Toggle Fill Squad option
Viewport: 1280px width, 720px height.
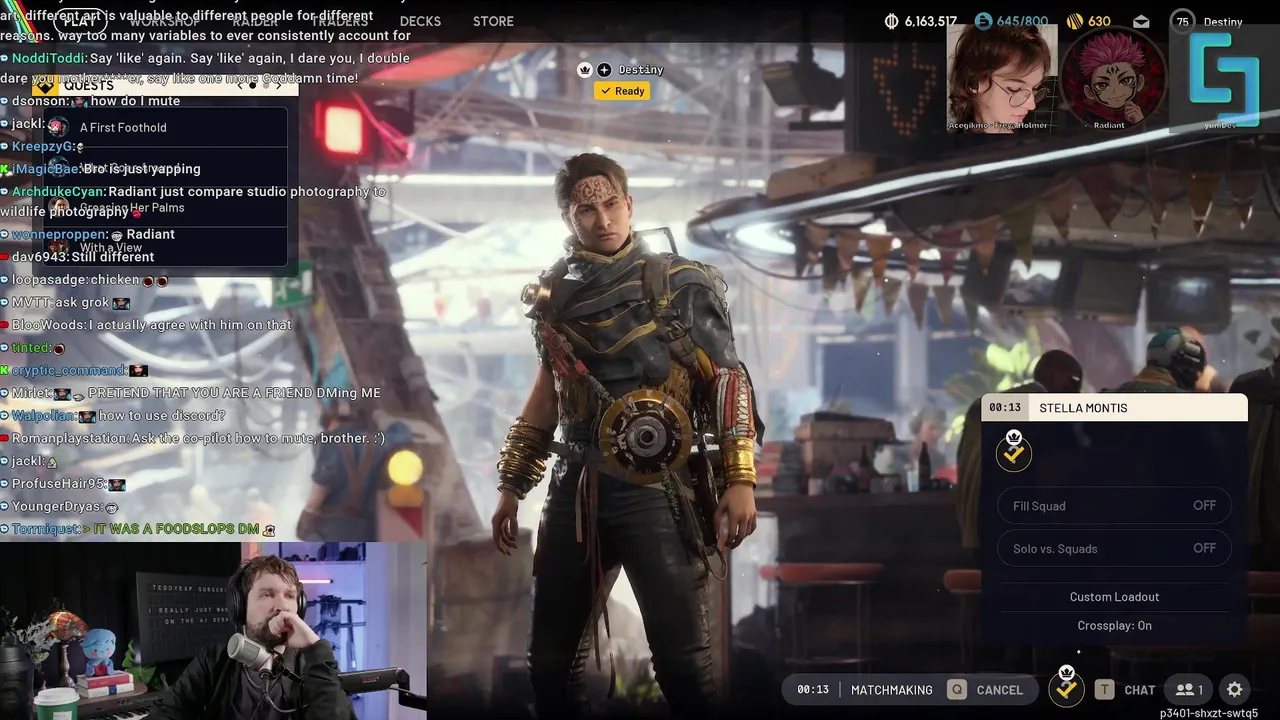[x=1114, y=506]
